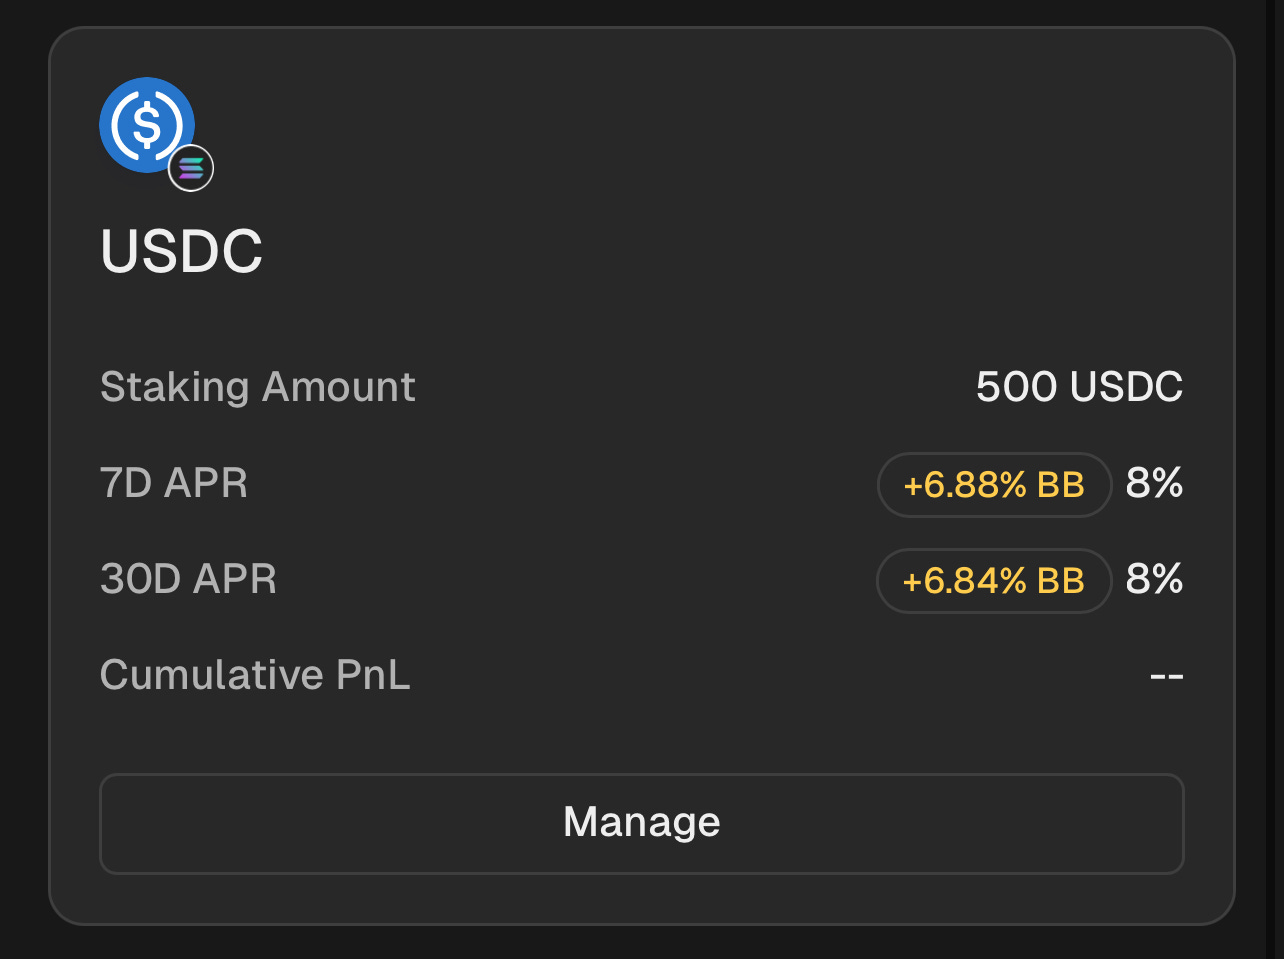The height and width of the screenshot is (959, 1284).
Task: Click the dollar sign inside the coin logo
Action: click(x=147, y=125)
